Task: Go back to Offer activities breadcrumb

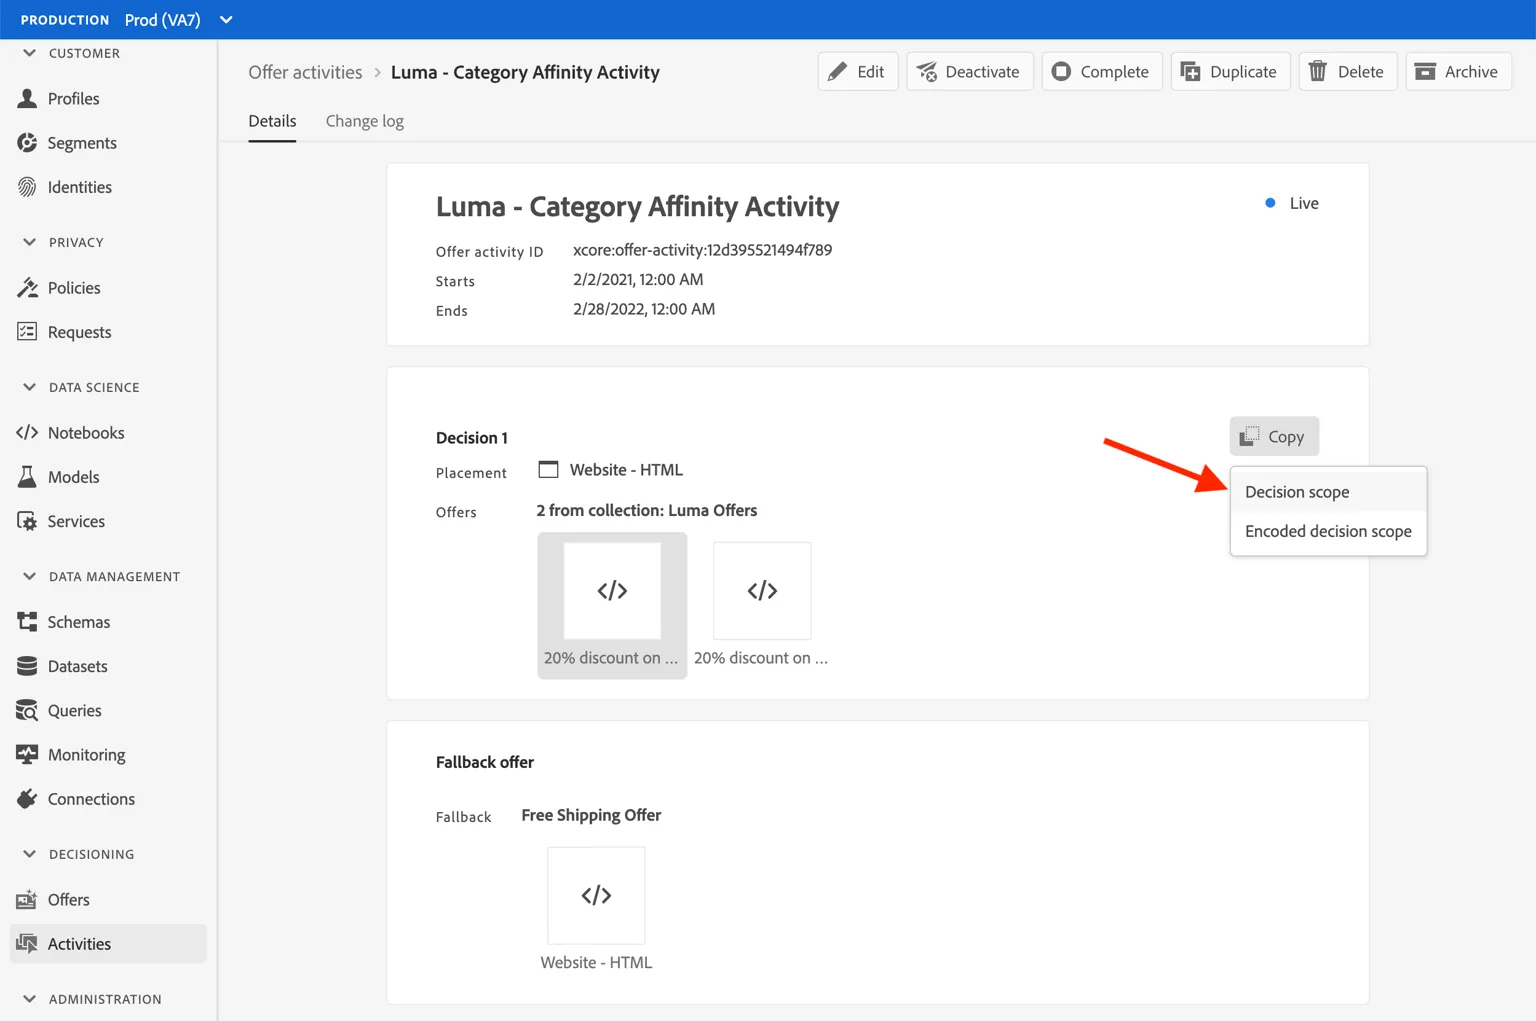Action: tap(305, 72)
